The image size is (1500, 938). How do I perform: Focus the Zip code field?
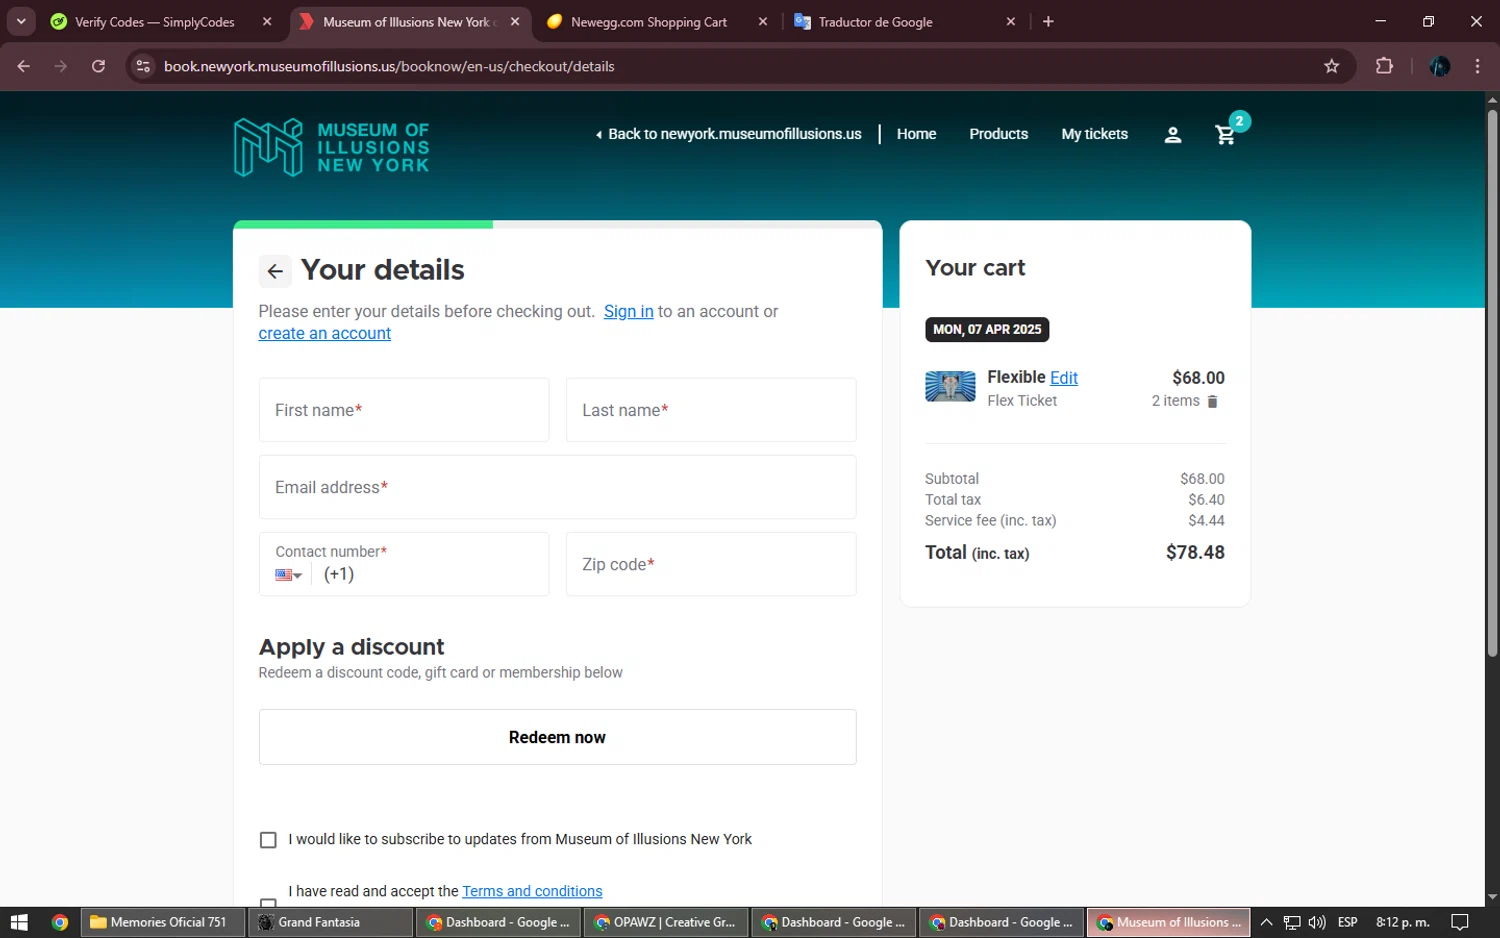pos(711,564)
